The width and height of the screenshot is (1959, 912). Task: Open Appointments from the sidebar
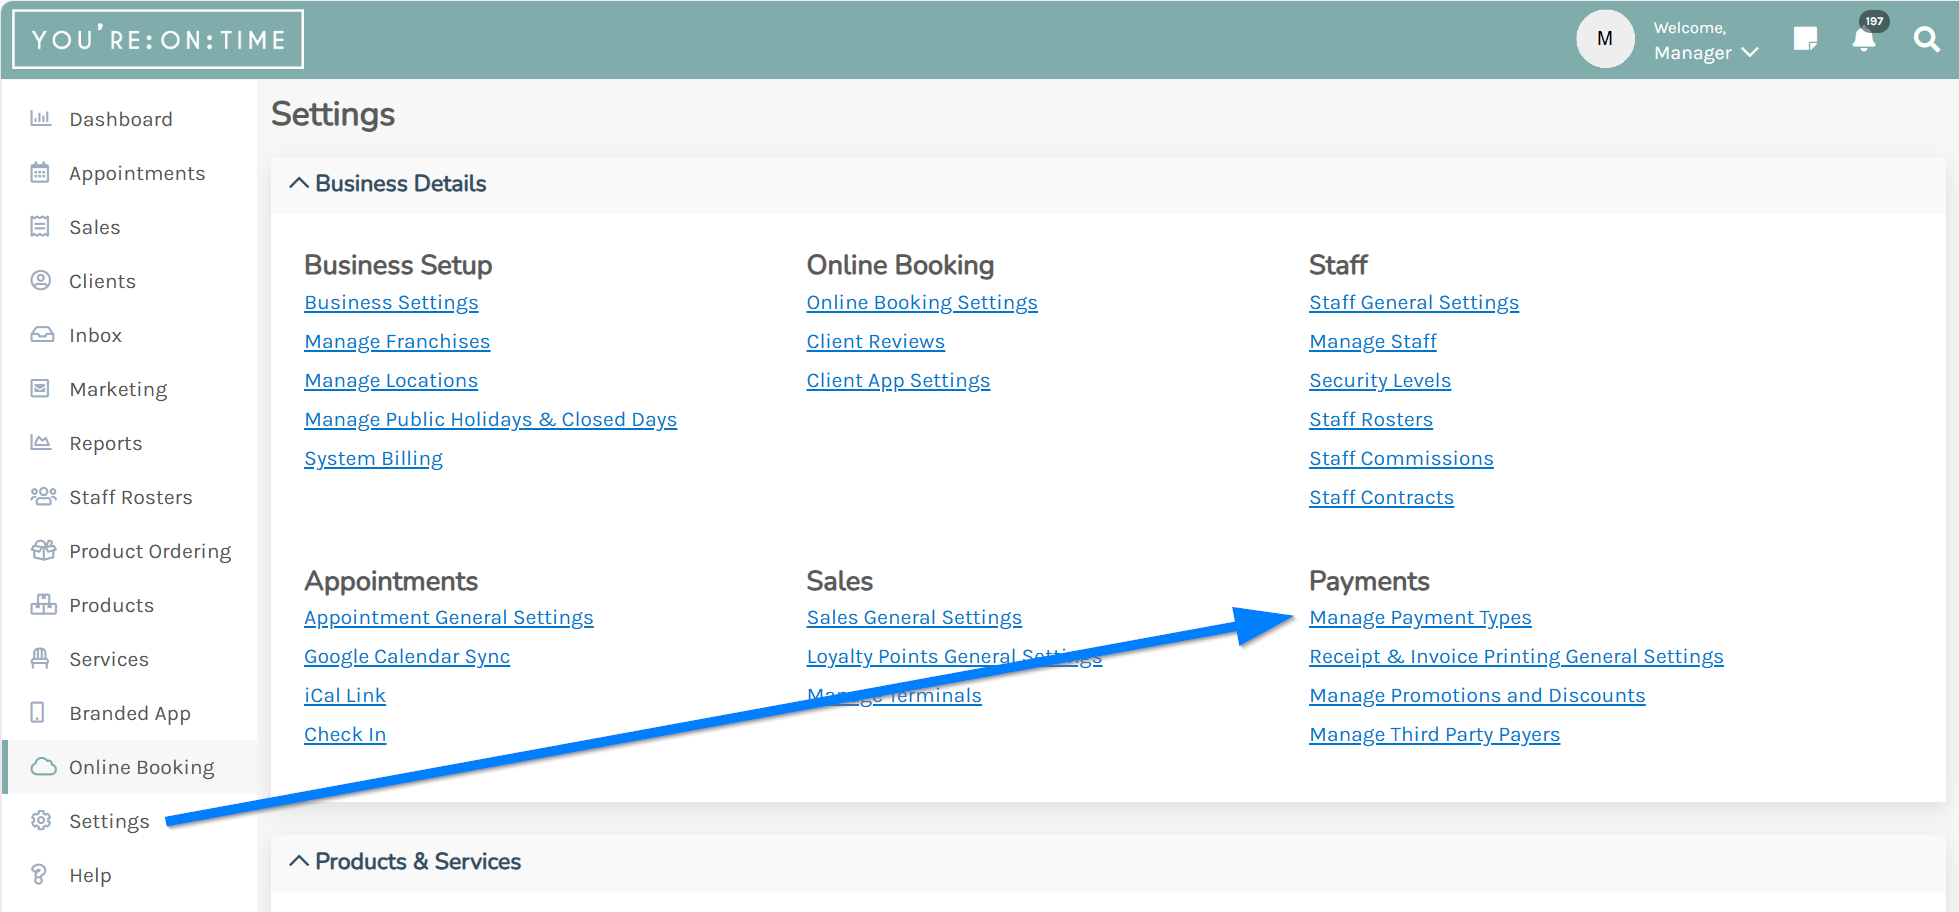tap(137, 173)
